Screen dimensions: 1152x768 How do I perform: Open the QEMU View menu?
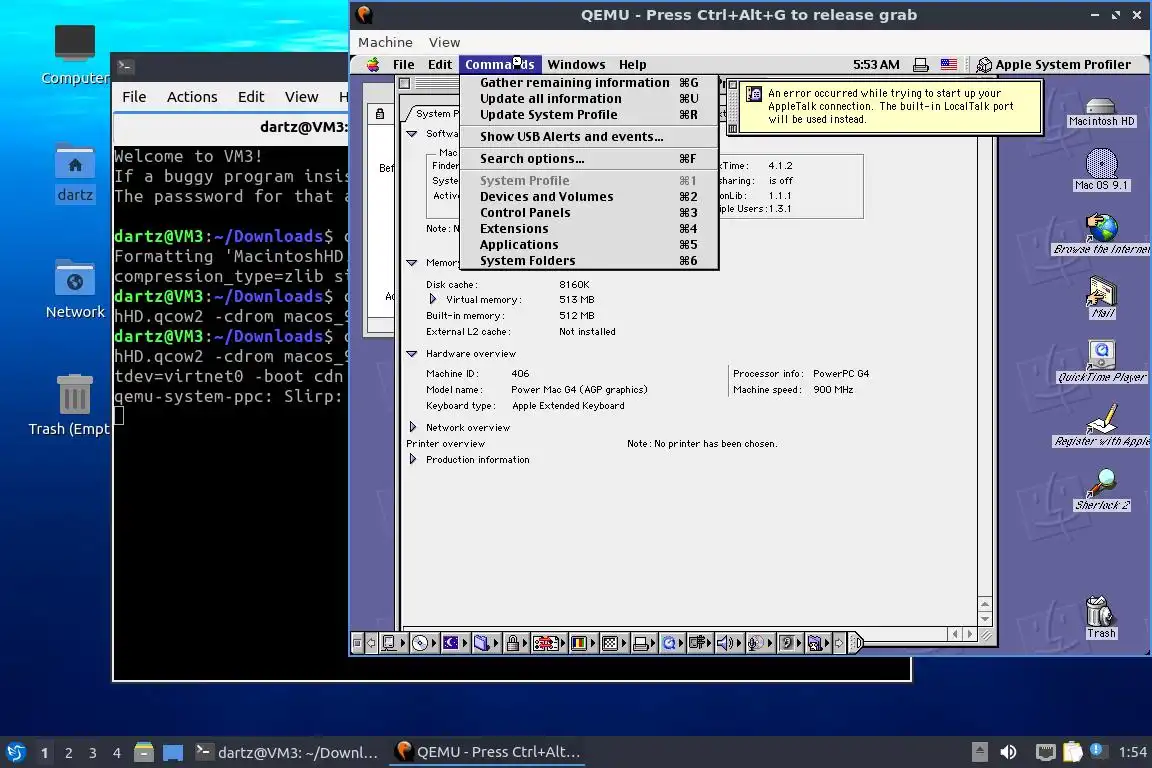[444, 43]
